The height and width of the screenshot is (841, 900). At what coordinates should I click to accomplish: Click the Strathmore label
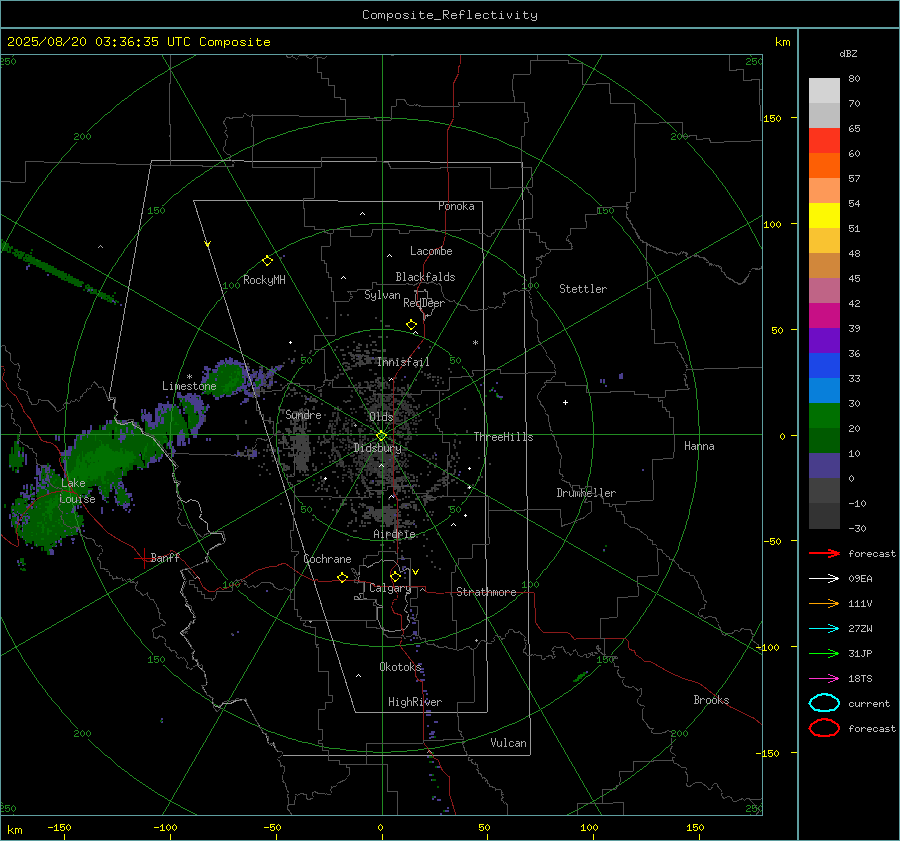[x=486, y=592]
